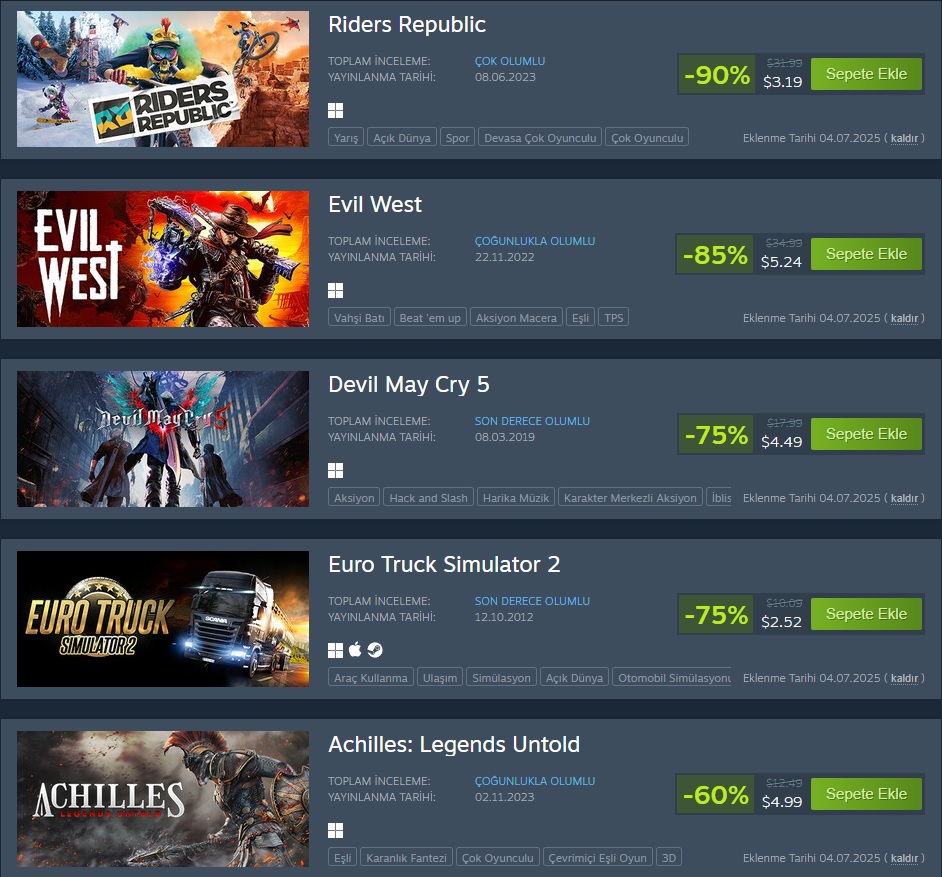Open the Euro Truck Simulator 2 thumbnail
Viewport: 942px width, 877px height.
click(x=163, y=619)
